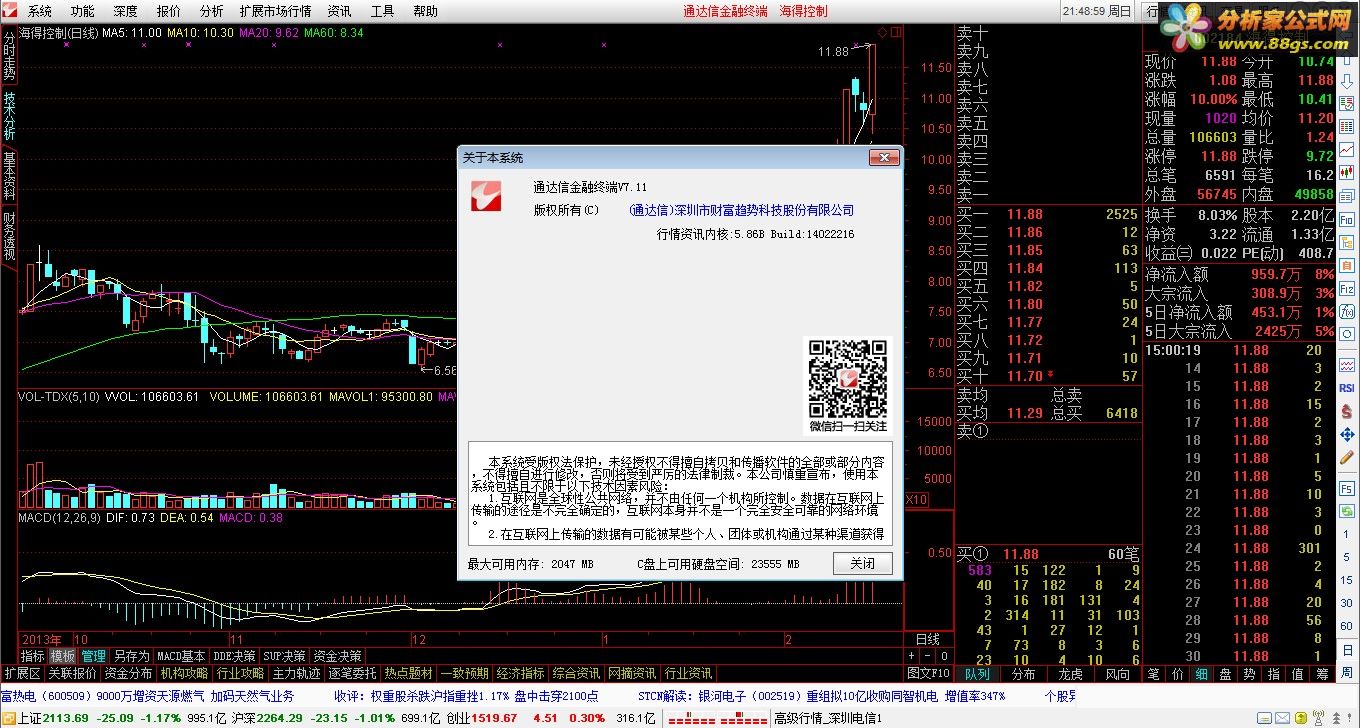Click the app logo left of 系统 menu
This screenshot has height=728, width=1360.
(x=11, y=11)
